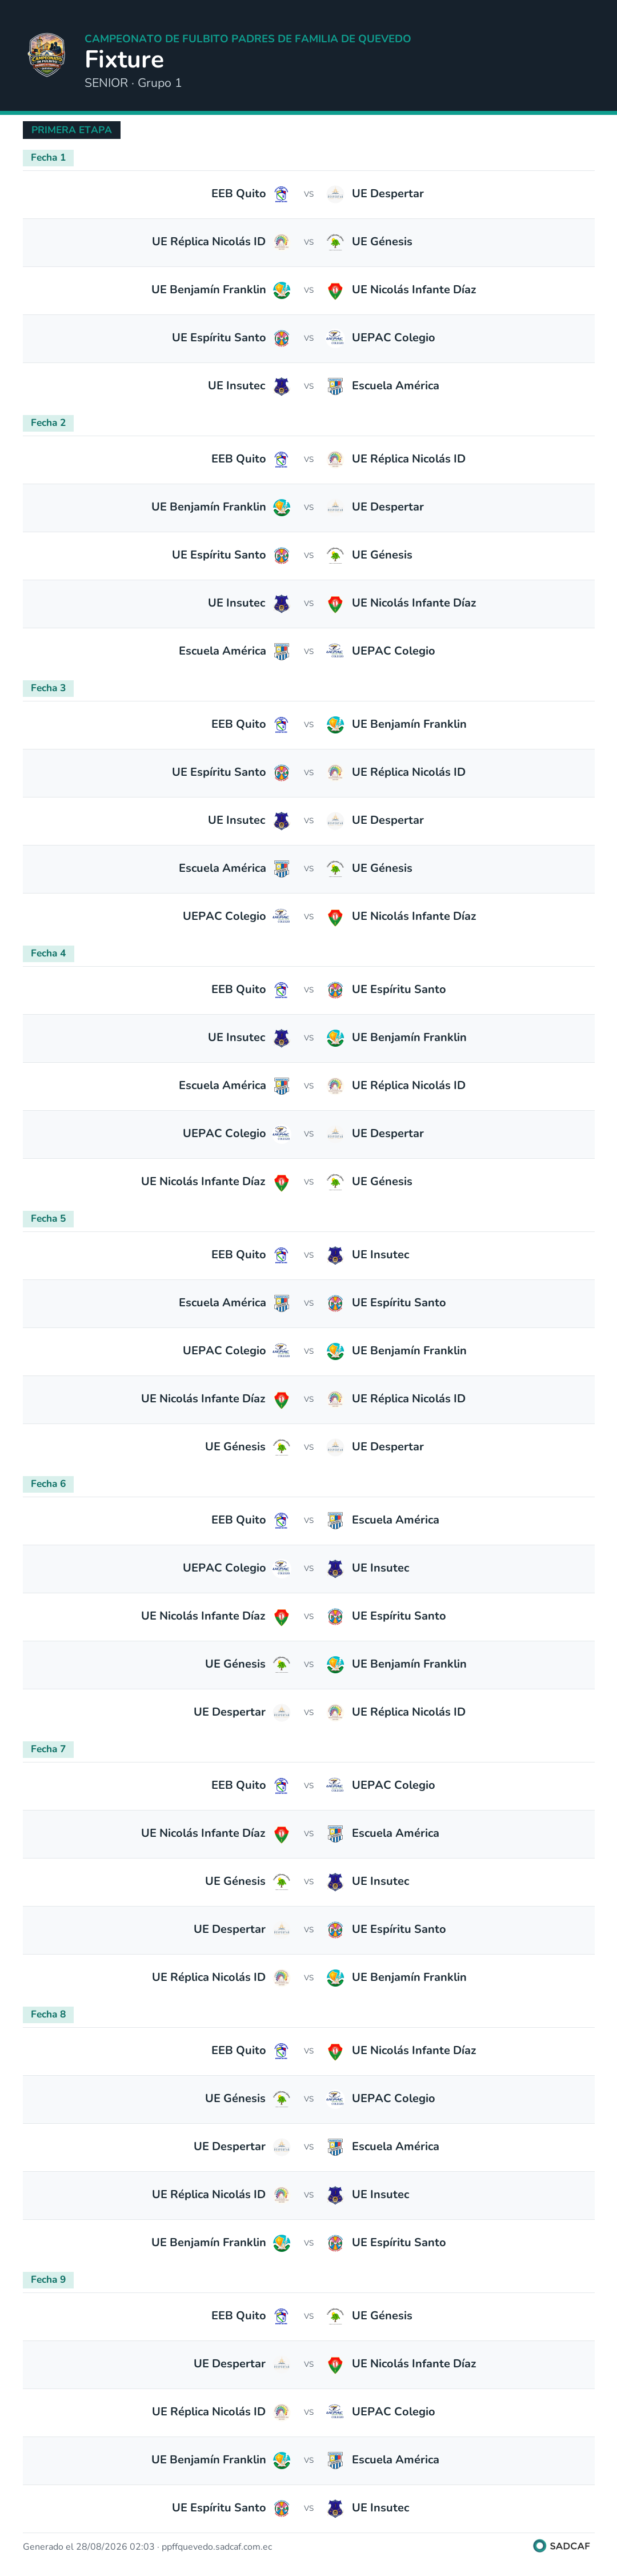This screenshot has height=2576, width=617.
Task: Click Escuela América crest in Fecha 6
Action: (x=335, y=1520)
